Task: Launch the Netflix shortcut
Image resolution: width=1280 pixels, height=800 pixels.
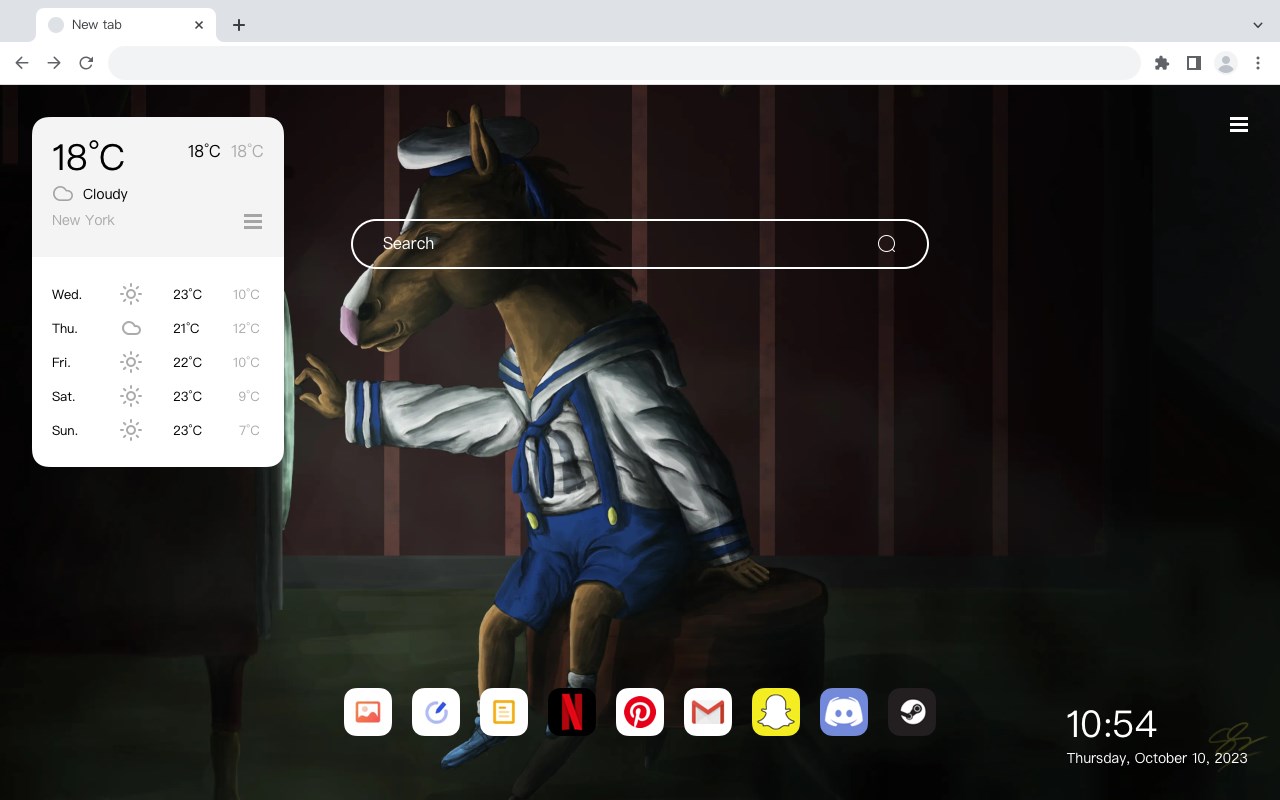Action: click(x=572, y=712)
